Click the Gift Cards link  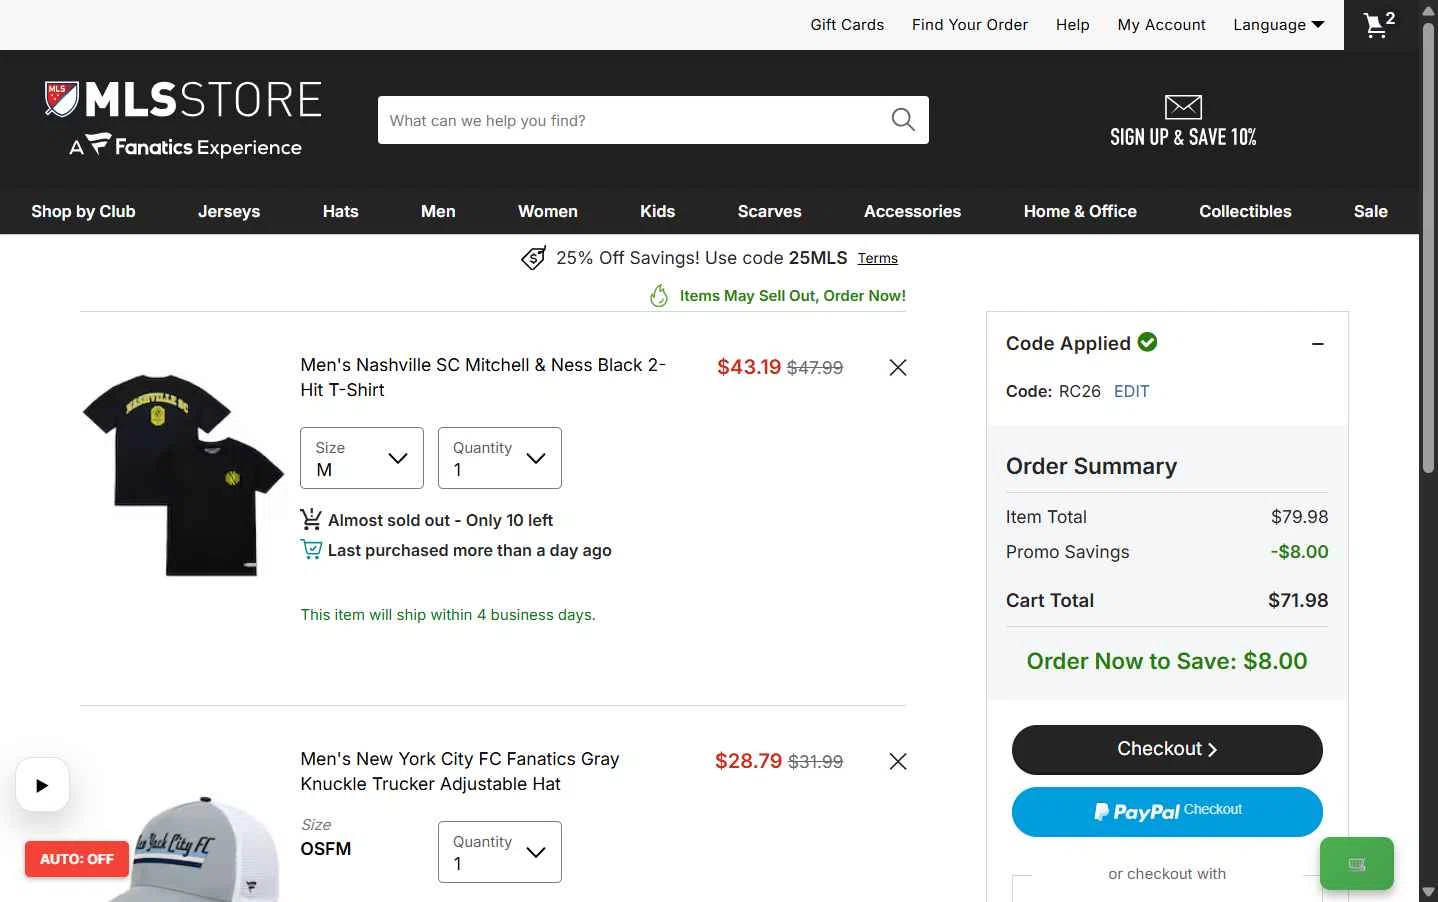click(x=847, y=25)
